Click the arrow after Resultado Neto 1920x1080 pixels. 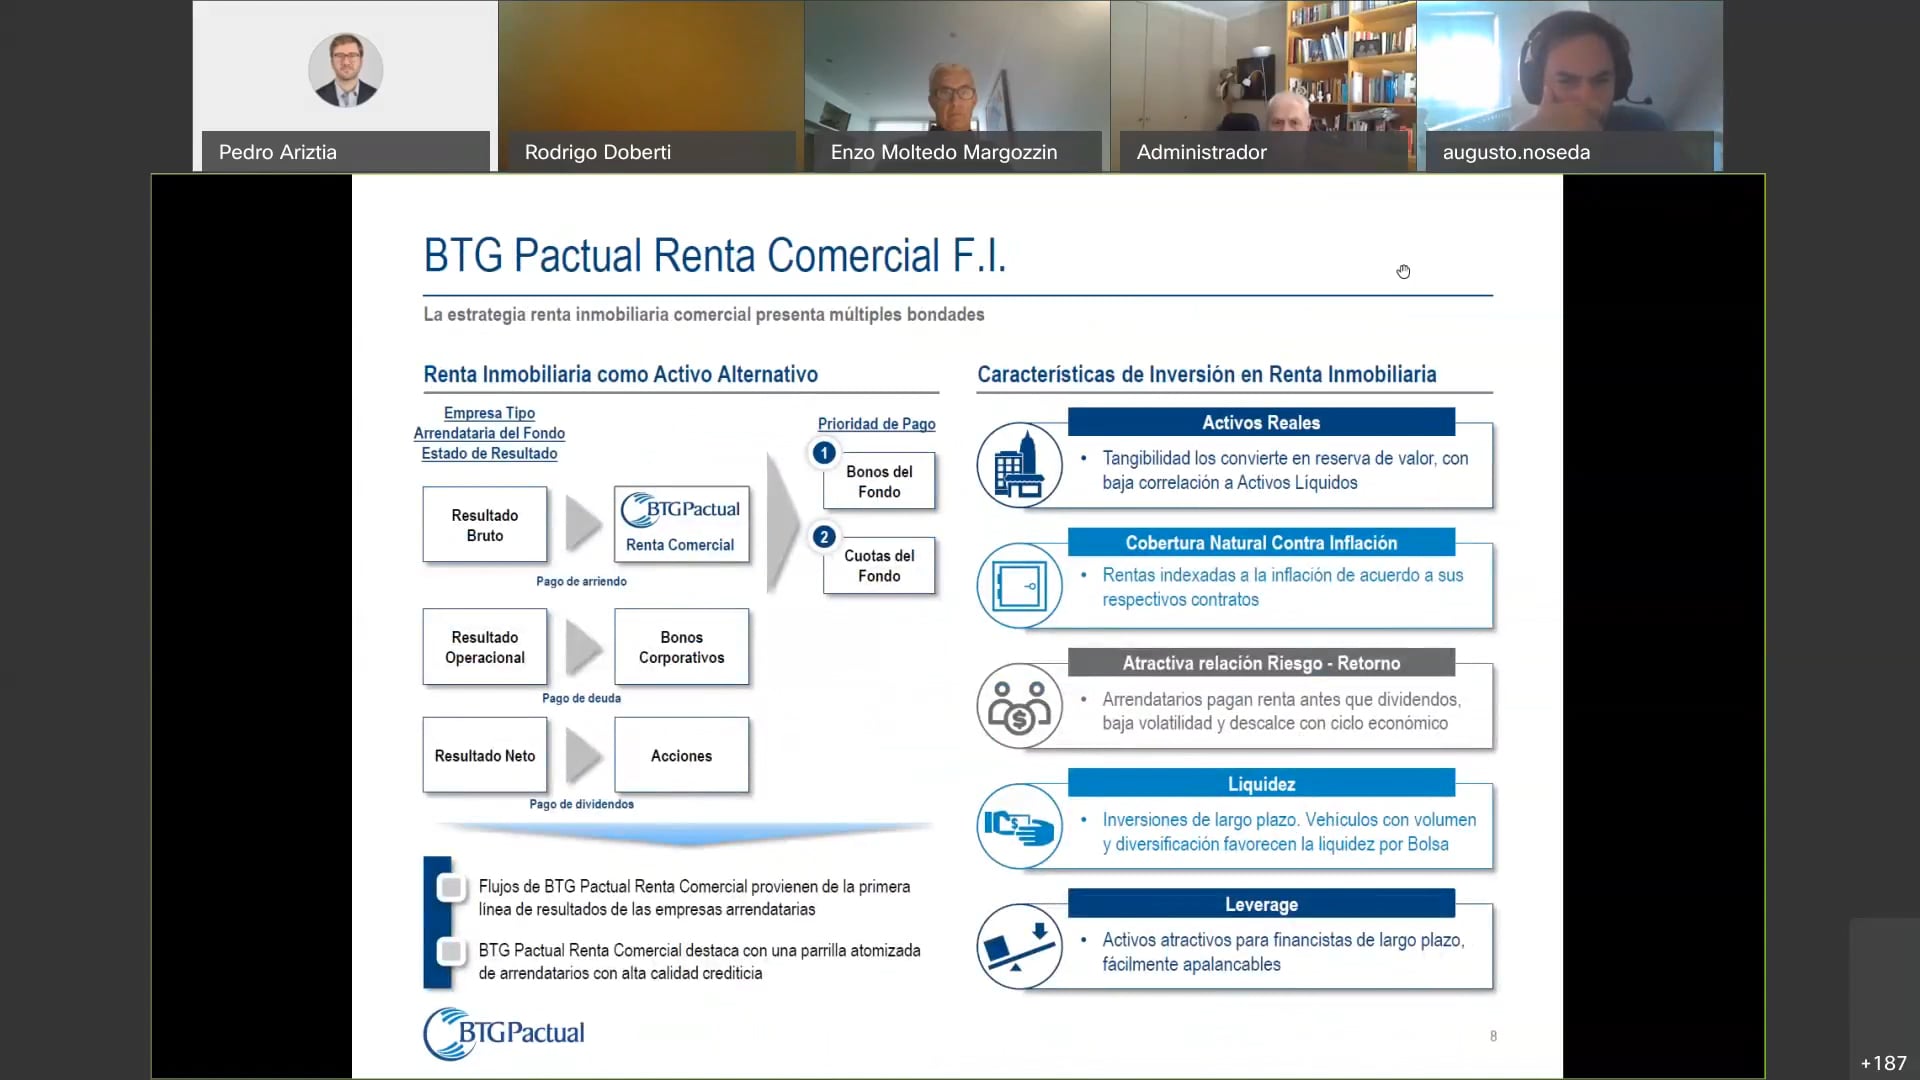point(583,755)
